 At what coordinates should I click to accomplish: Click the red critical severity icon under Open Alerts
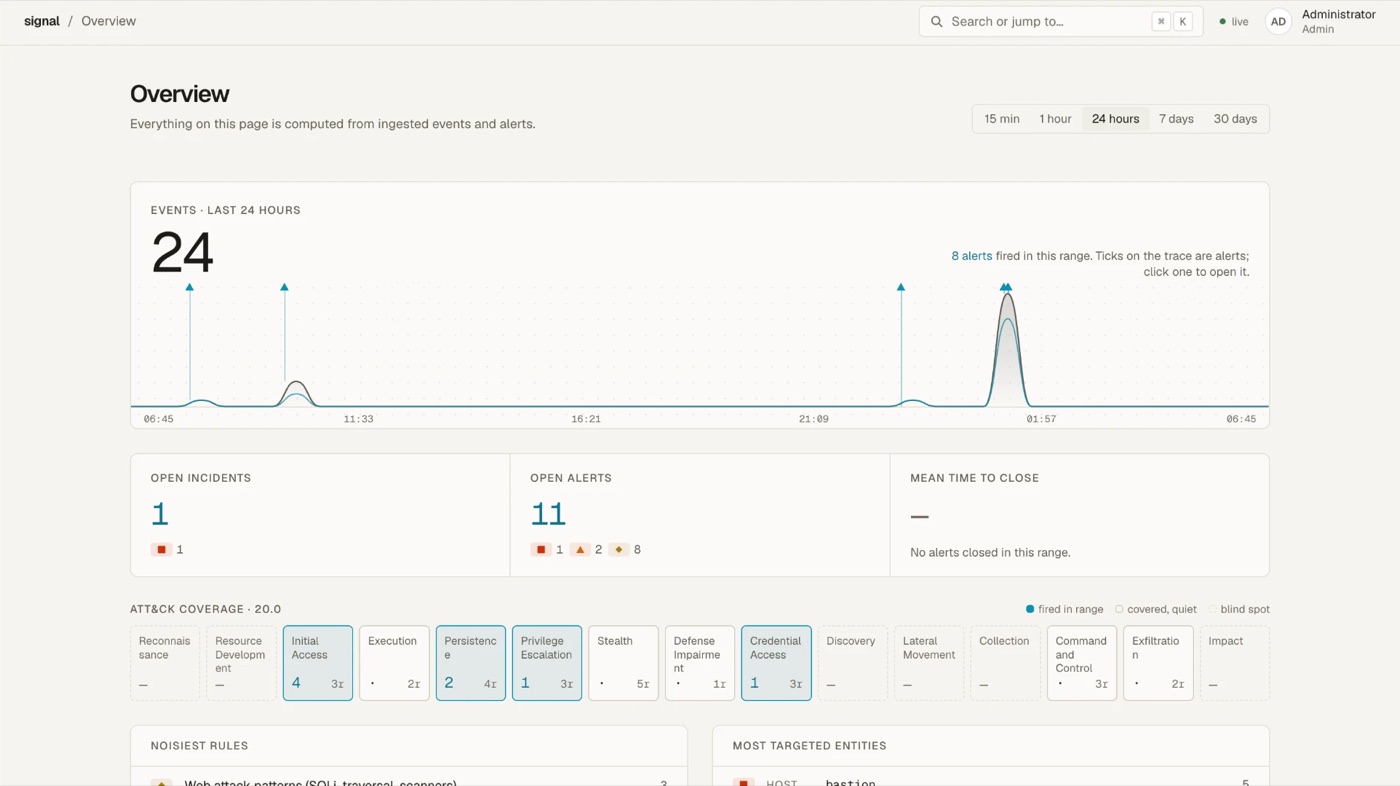click(x=541, y=549)
